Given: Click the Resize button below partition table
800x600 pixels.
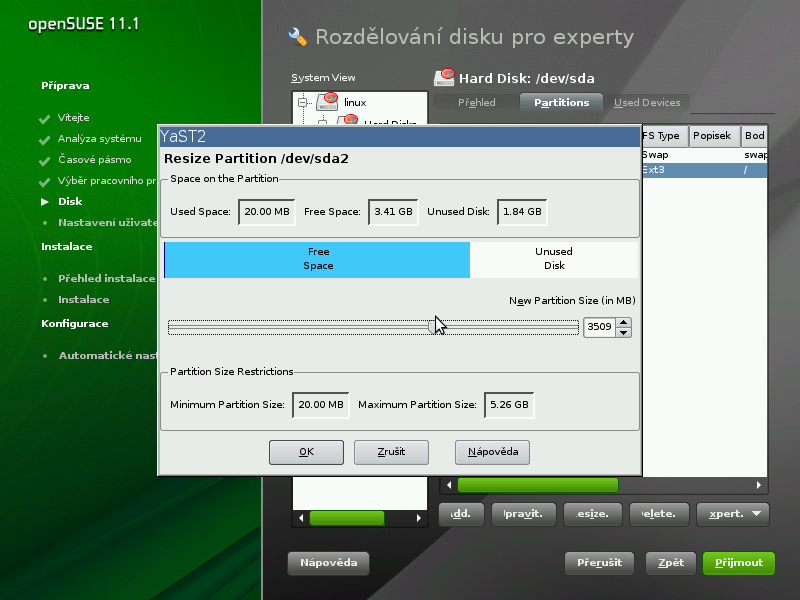Looking at the screenshot, I should point(592,514).
